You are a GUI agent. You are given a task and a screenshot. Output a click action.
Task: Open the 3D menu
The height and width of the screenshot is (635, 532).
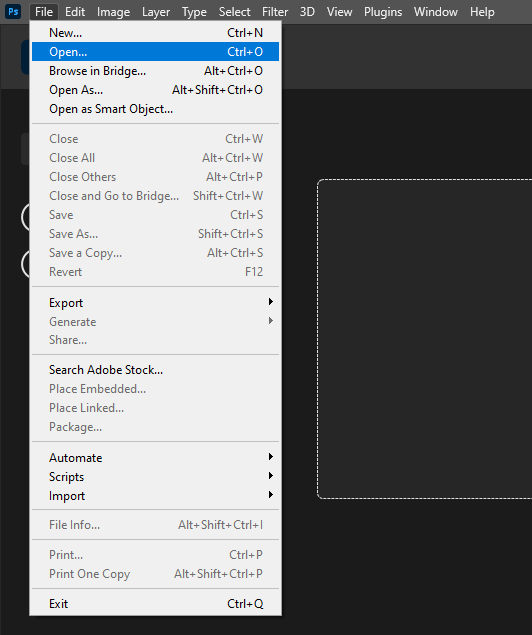(x=307, y=12)
